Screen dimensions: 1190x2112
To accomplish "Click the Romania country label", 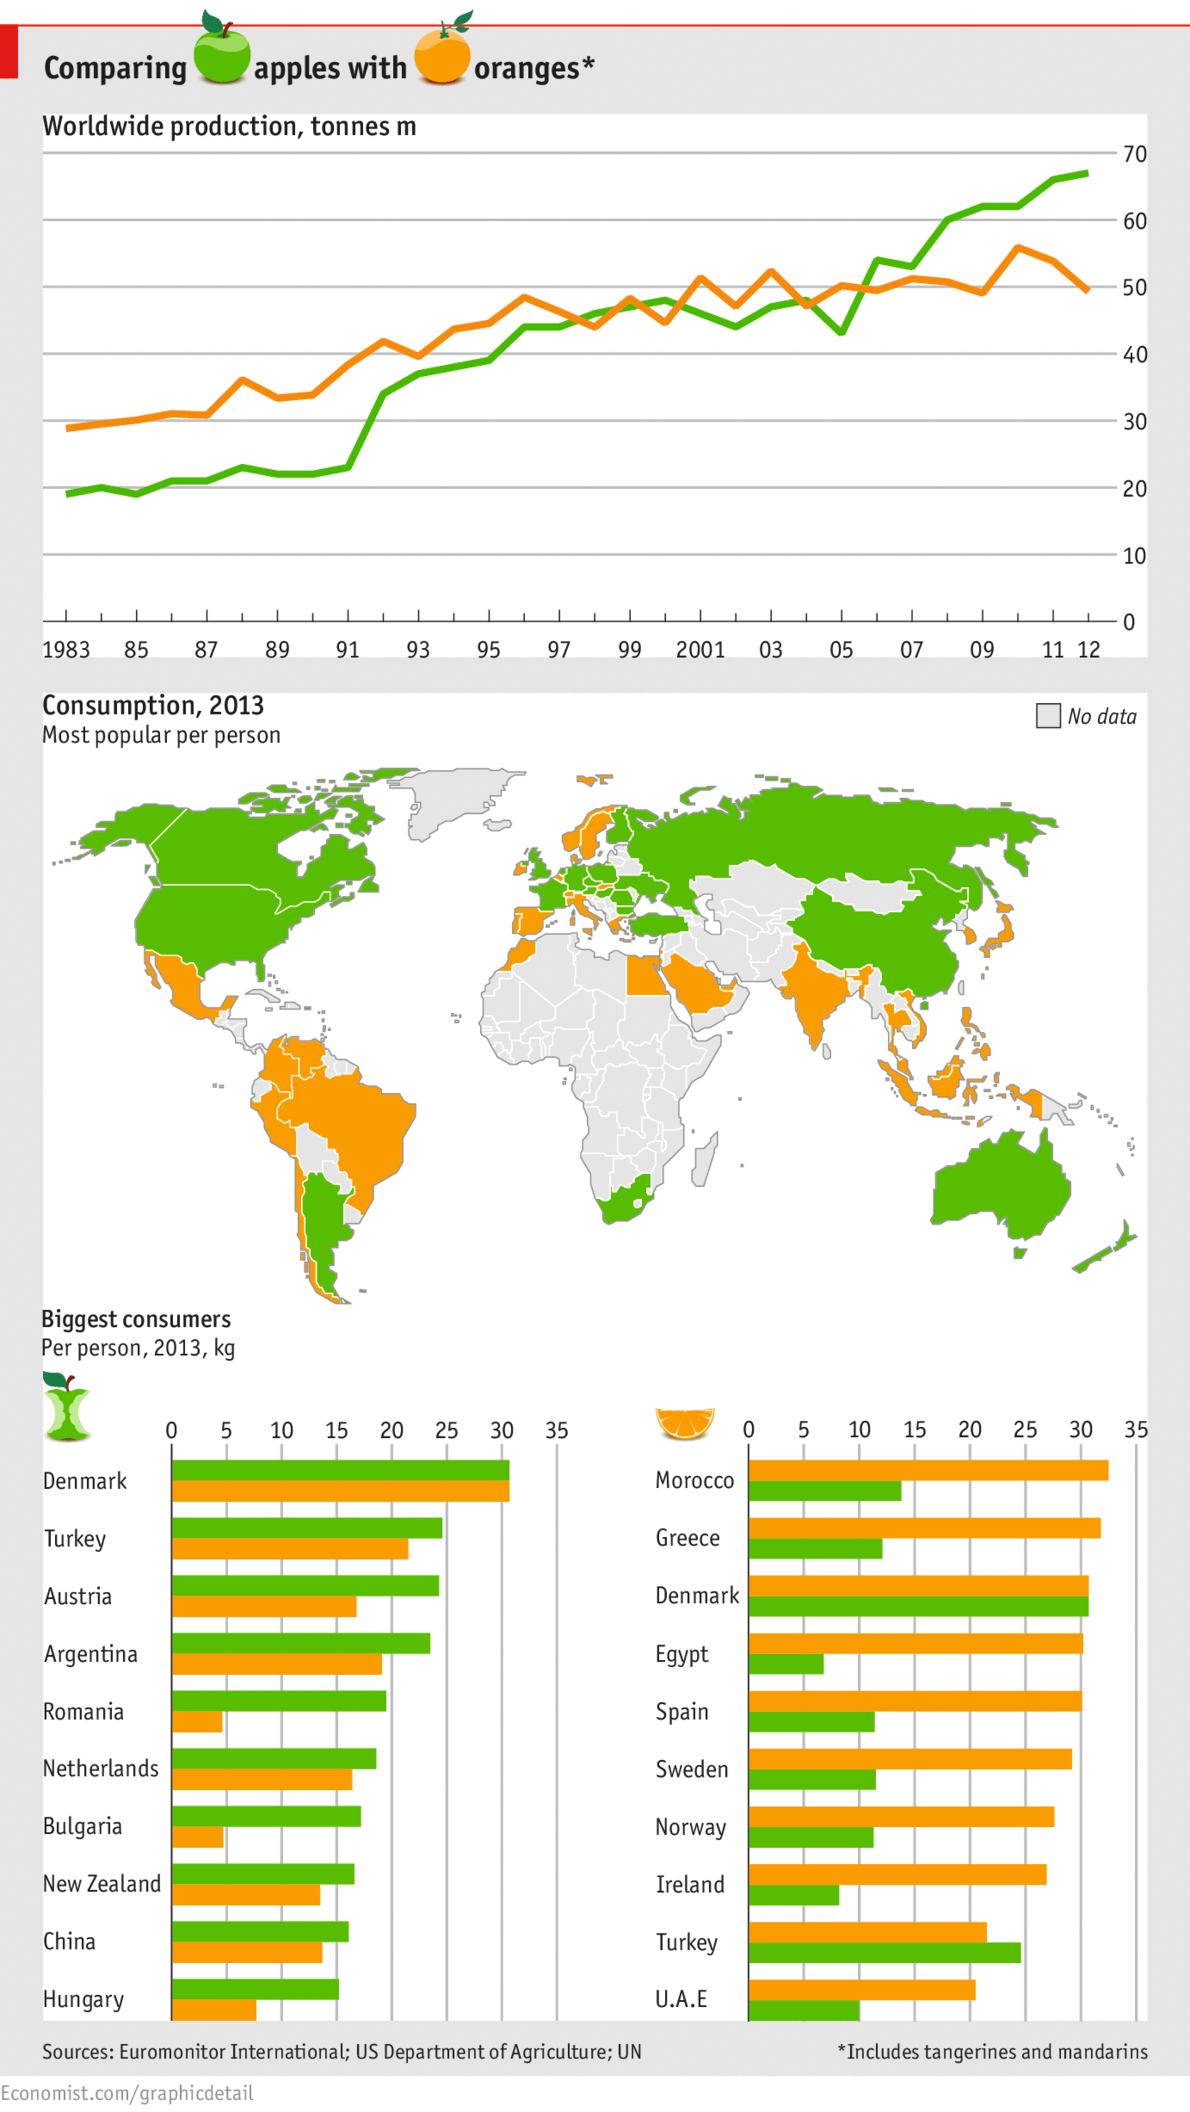I will (x=84, y=1712).
